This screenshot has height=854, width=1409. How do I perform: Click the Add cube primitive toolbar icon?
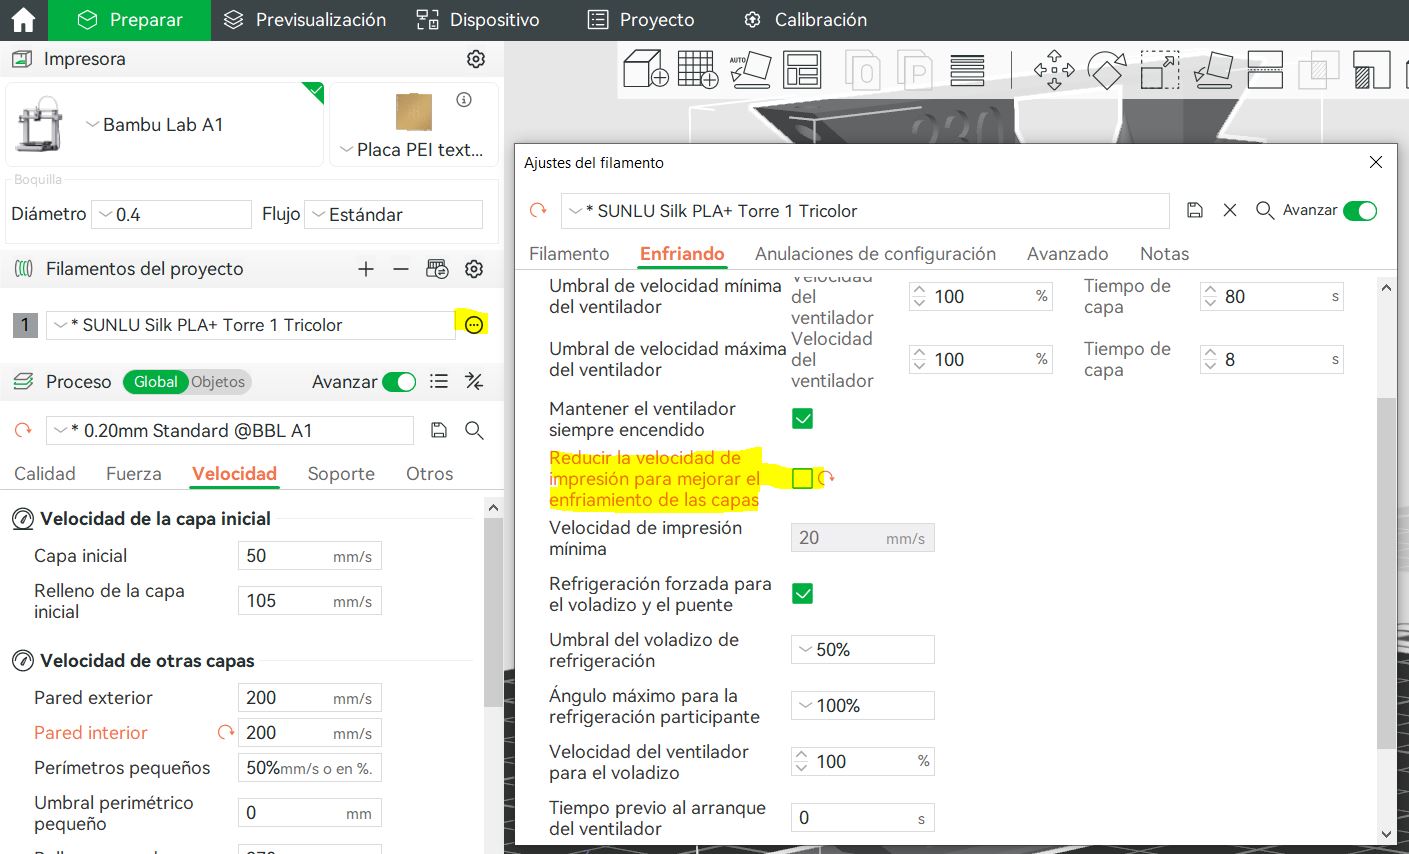645,71
